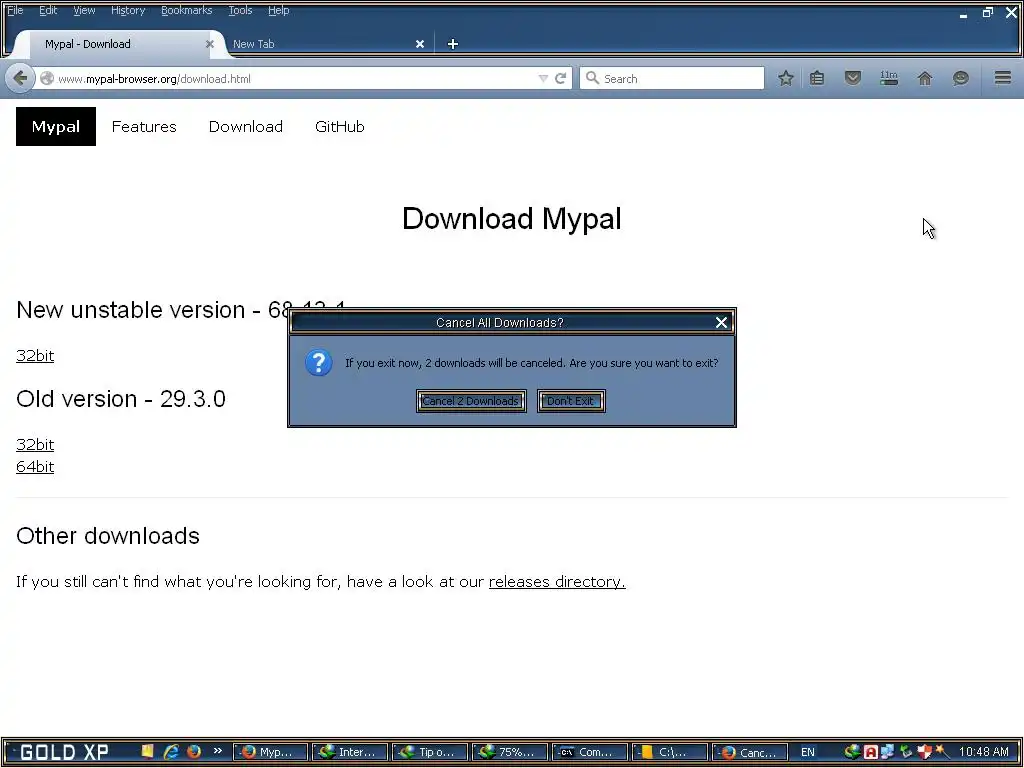
Task: Download 32bit of old version 29.3.0
Action: 35,444
